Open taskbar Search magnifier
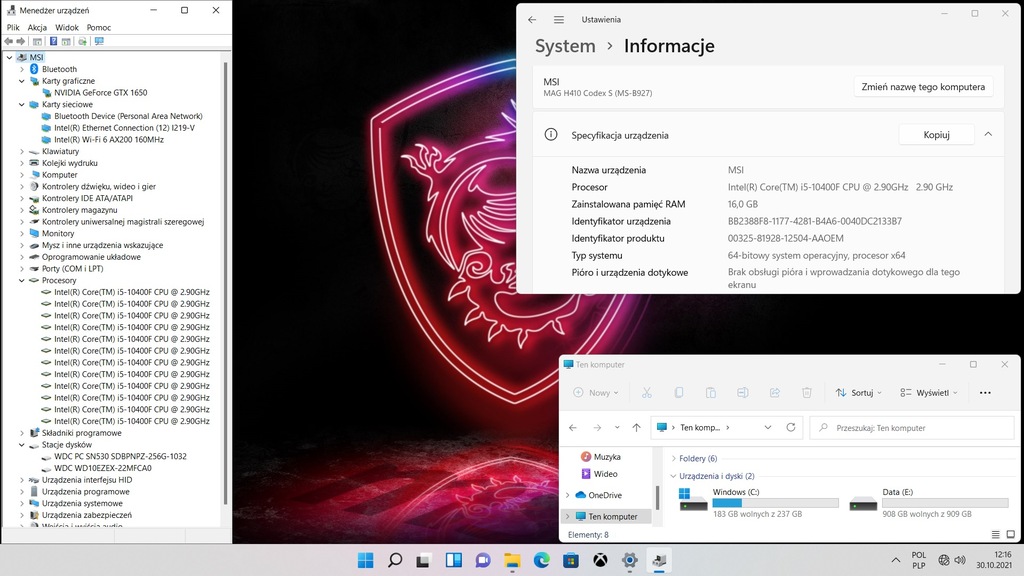 395,560
